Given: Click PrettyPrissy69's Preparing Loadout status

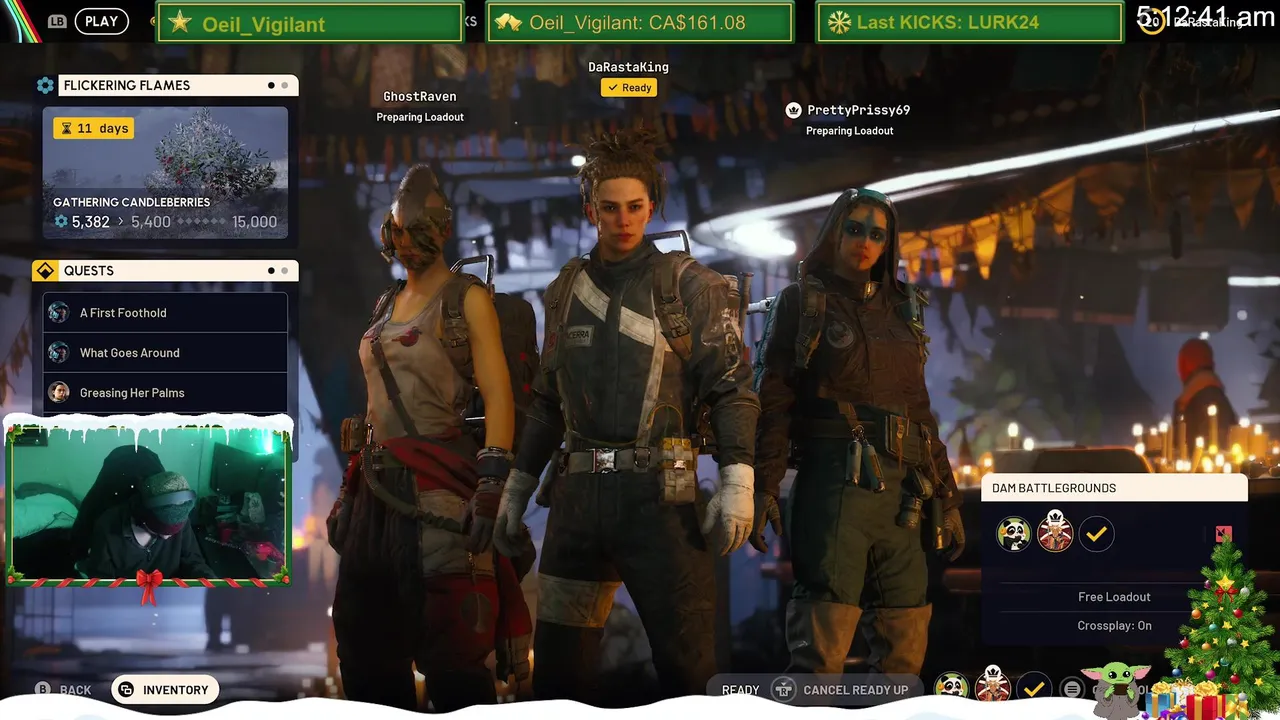Looking at the screenshot, I should point(850,131).
